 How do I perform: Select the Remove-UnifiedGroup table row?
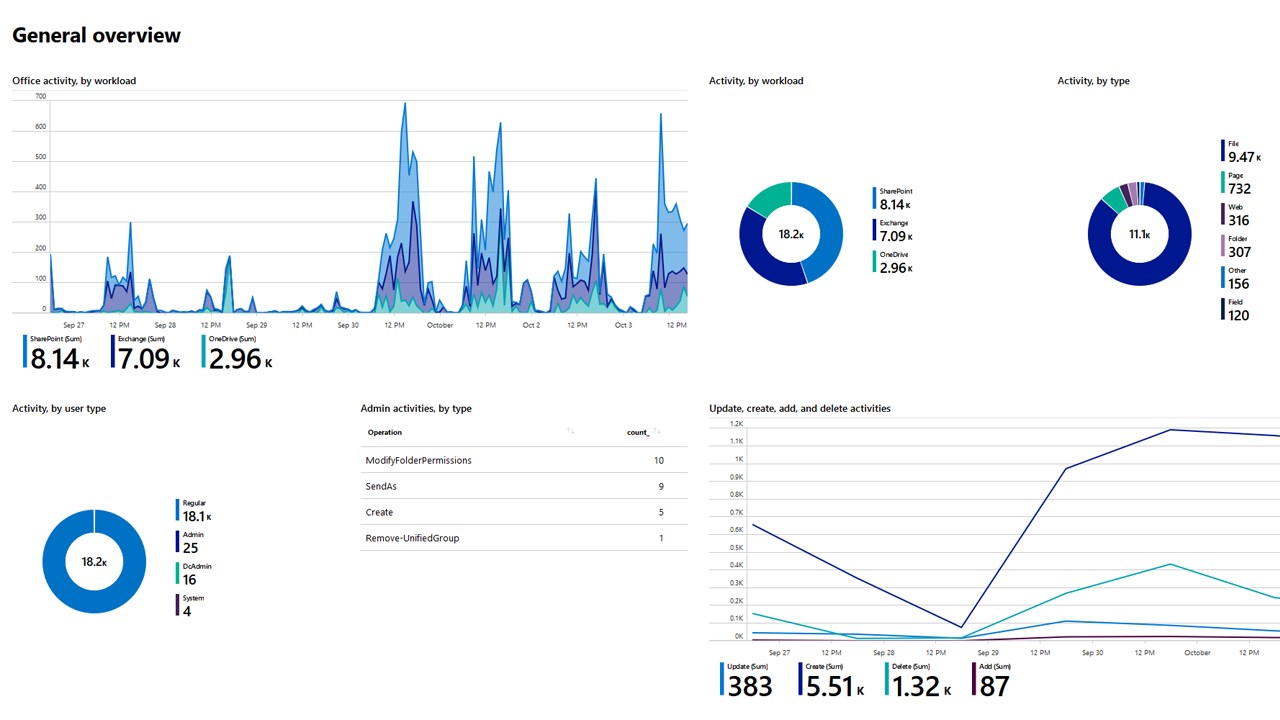click(524, 538)
